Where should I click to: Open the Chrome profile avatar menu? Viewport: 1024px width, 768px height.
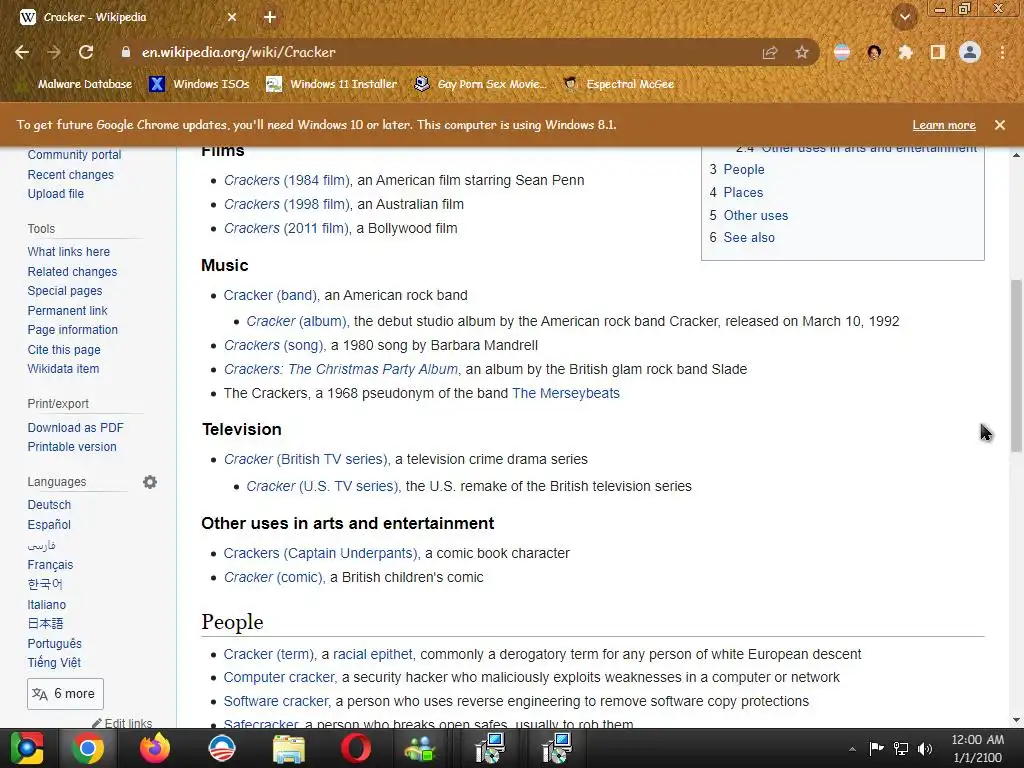(970, 52)
